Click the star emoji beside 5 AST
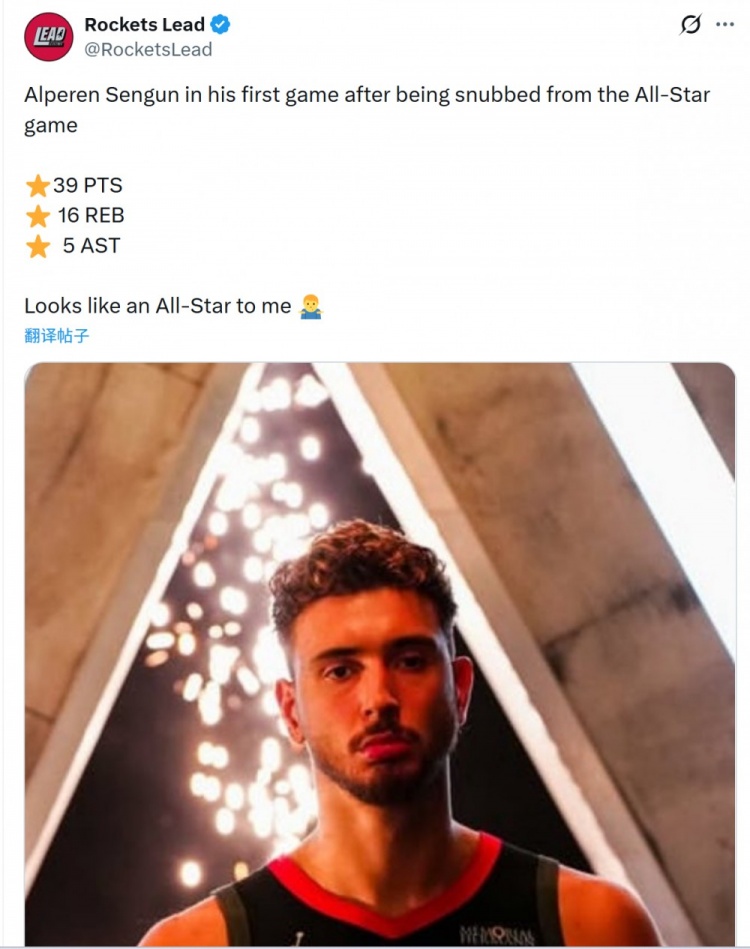The image size is (750, 949). pos(38,246)
